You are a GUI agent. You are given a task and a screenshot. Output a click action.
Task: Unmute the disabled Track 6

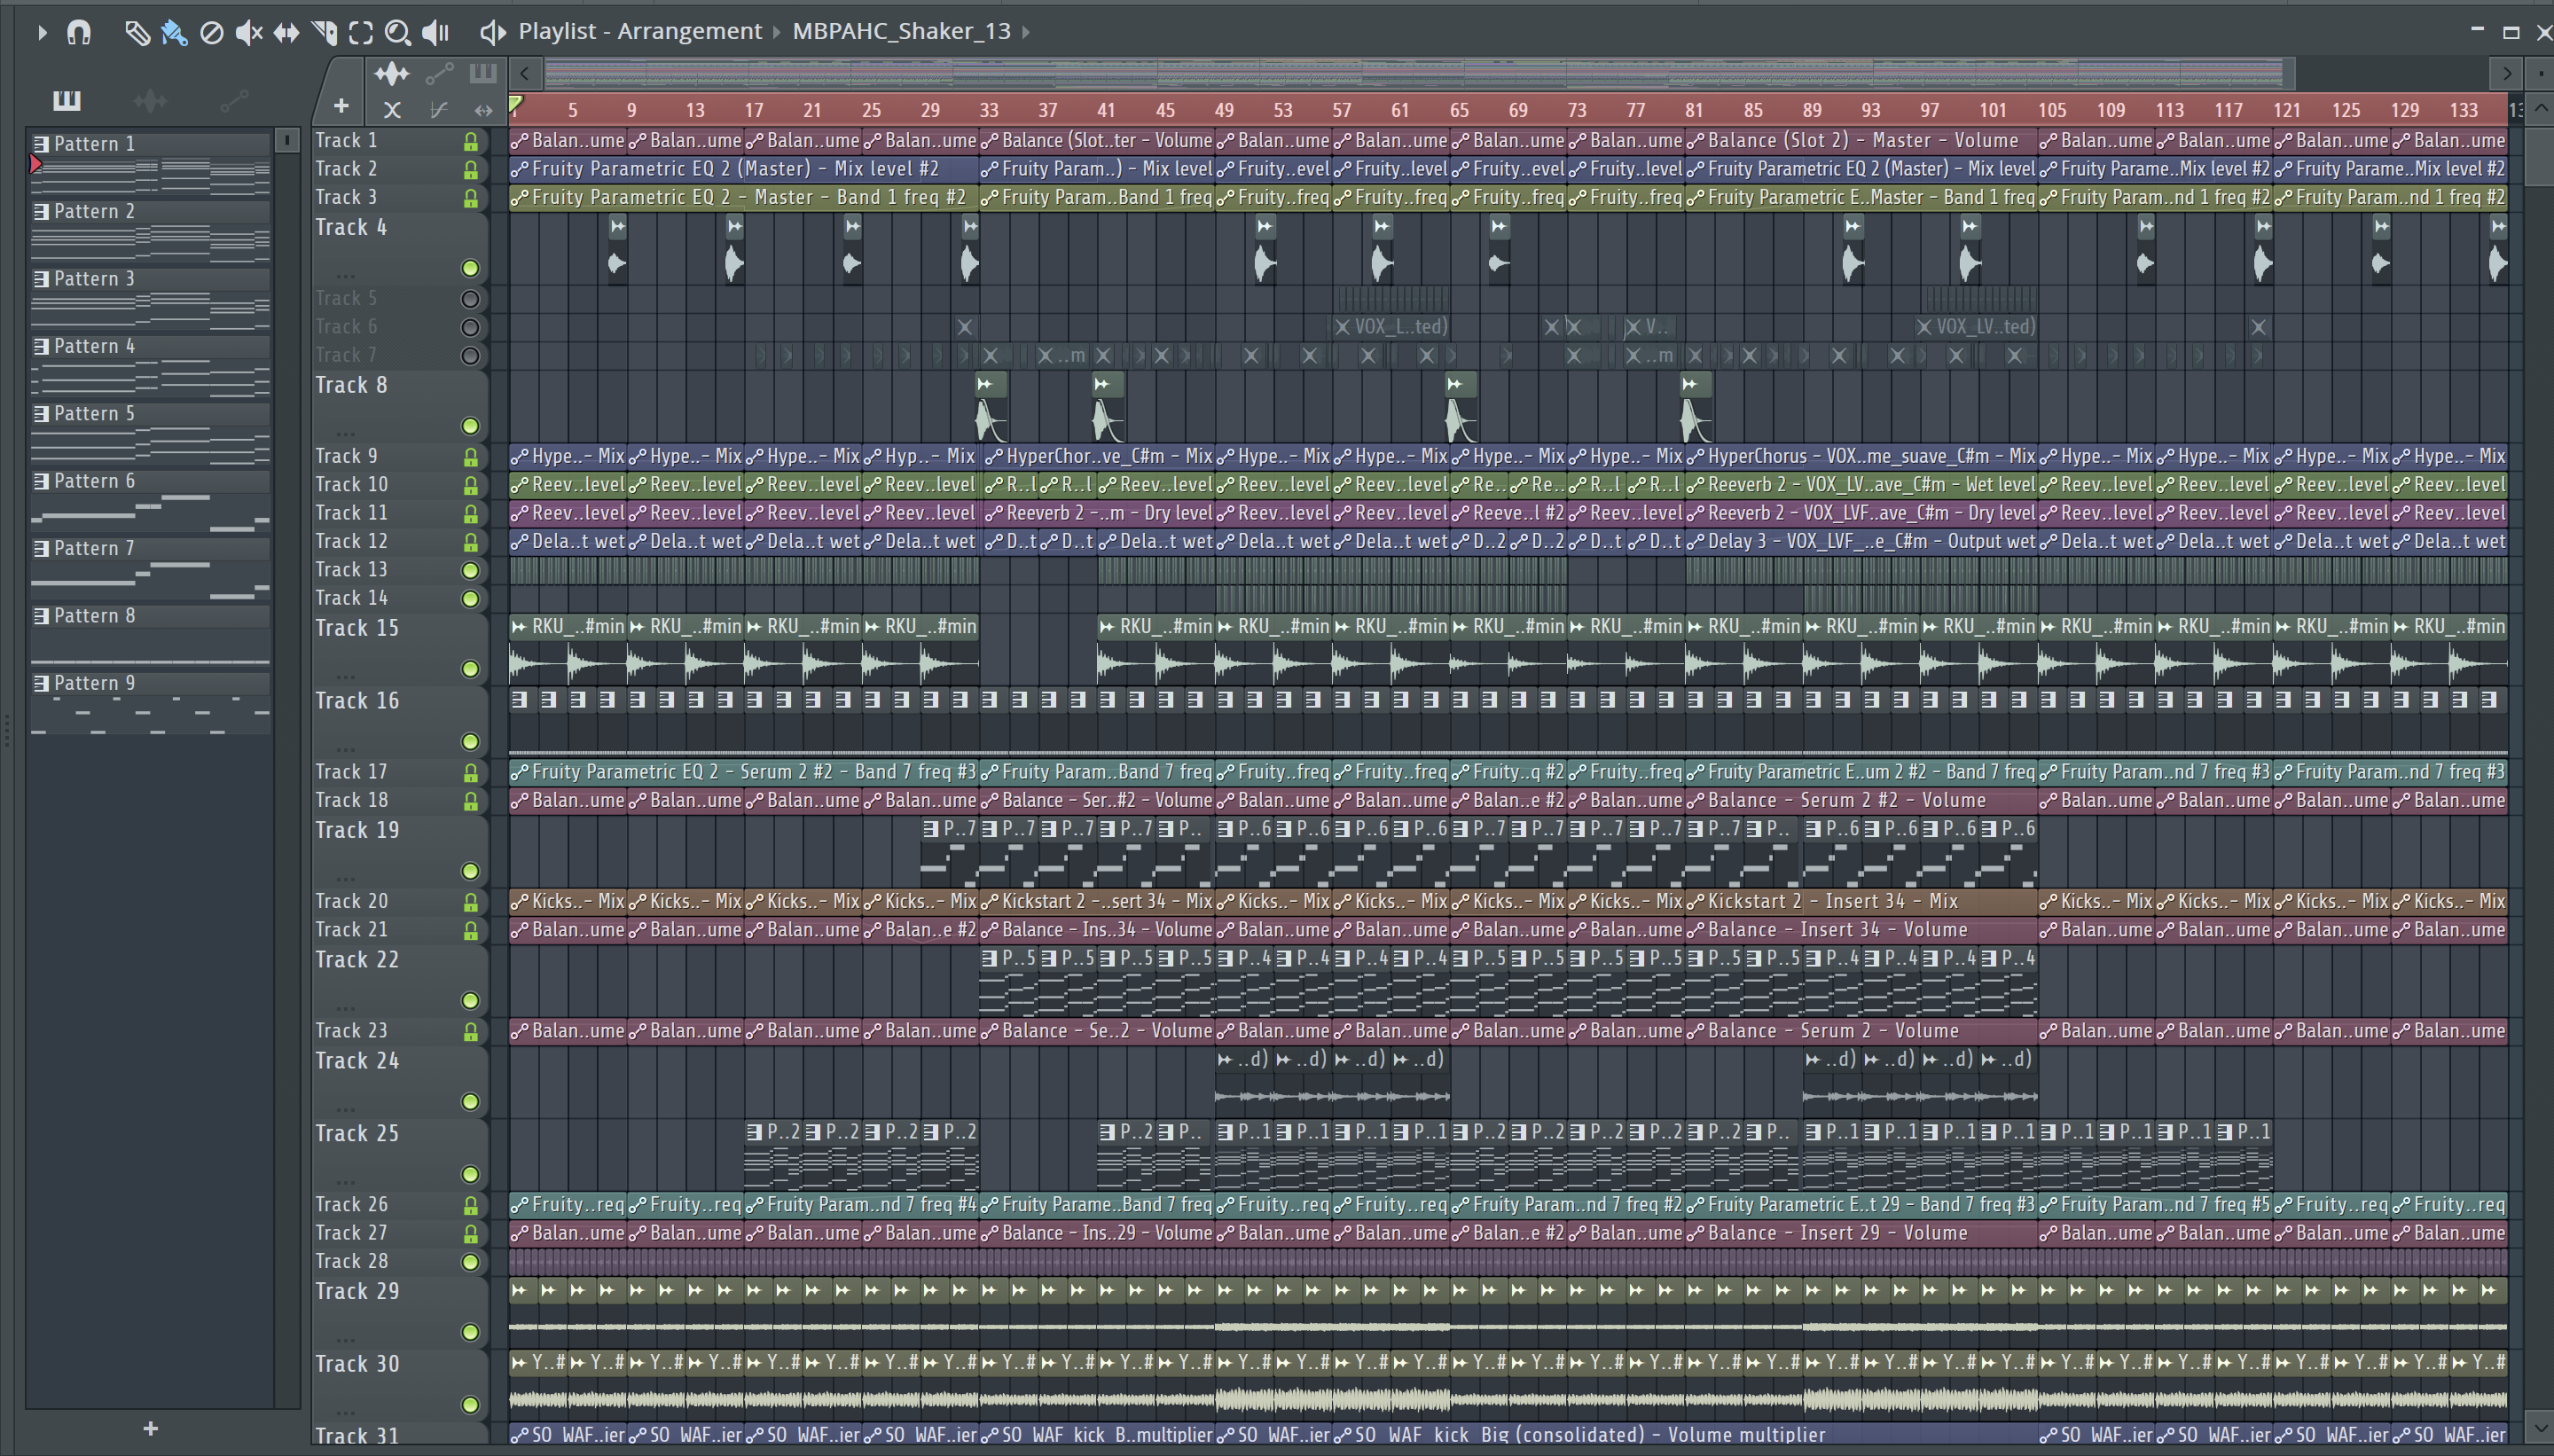470,327
